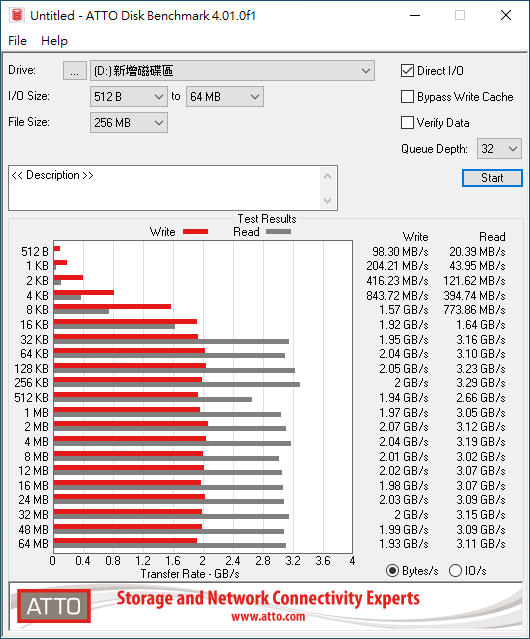Image resolution: width=530 pixels, height=639 pixels.
Task: Click the description scrollbar down arrow
Action: coord(328,201)
